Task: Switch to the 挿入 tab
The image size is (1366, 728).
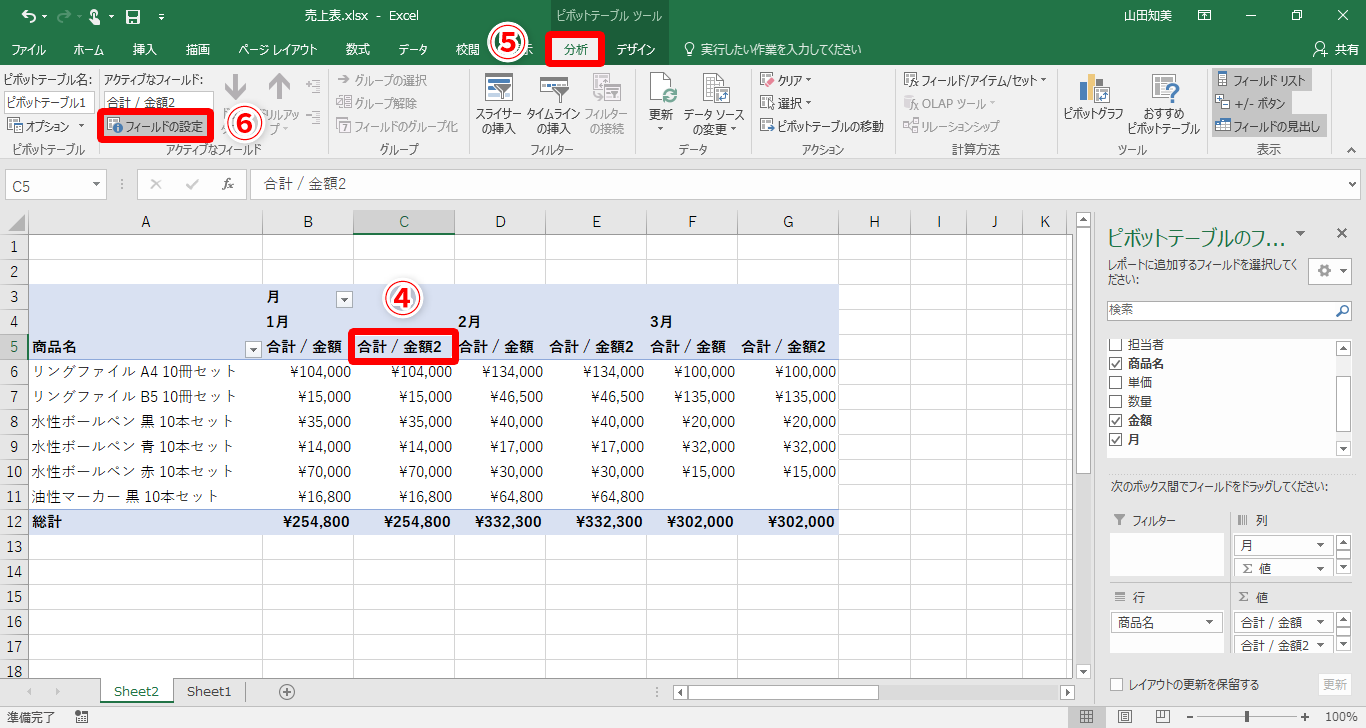Action: [x=145, y=50]
